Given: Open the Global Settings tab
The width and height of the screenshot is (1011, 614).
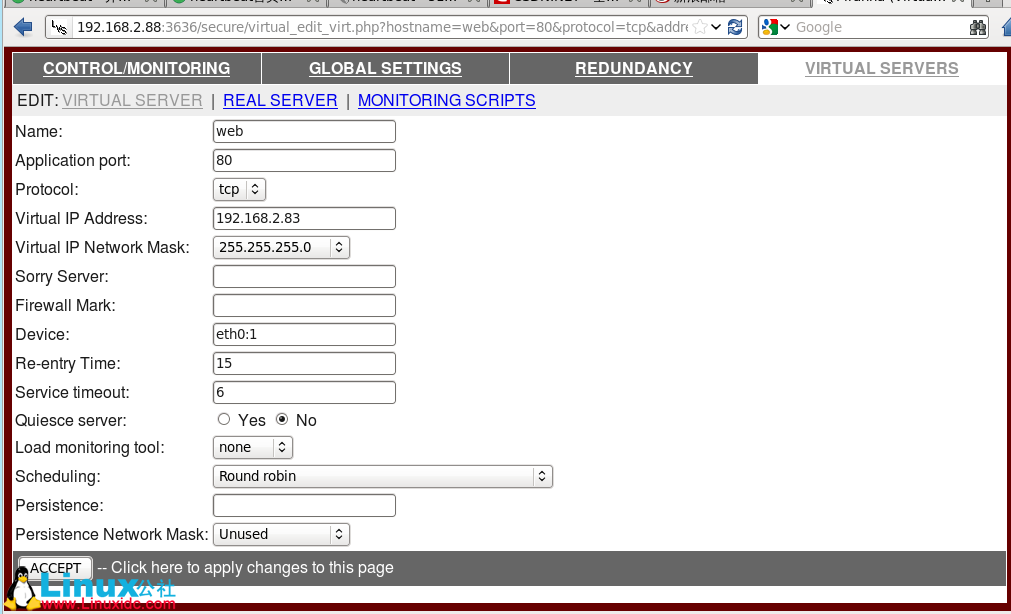Looking at the screenshot, I should coord(385,69).
